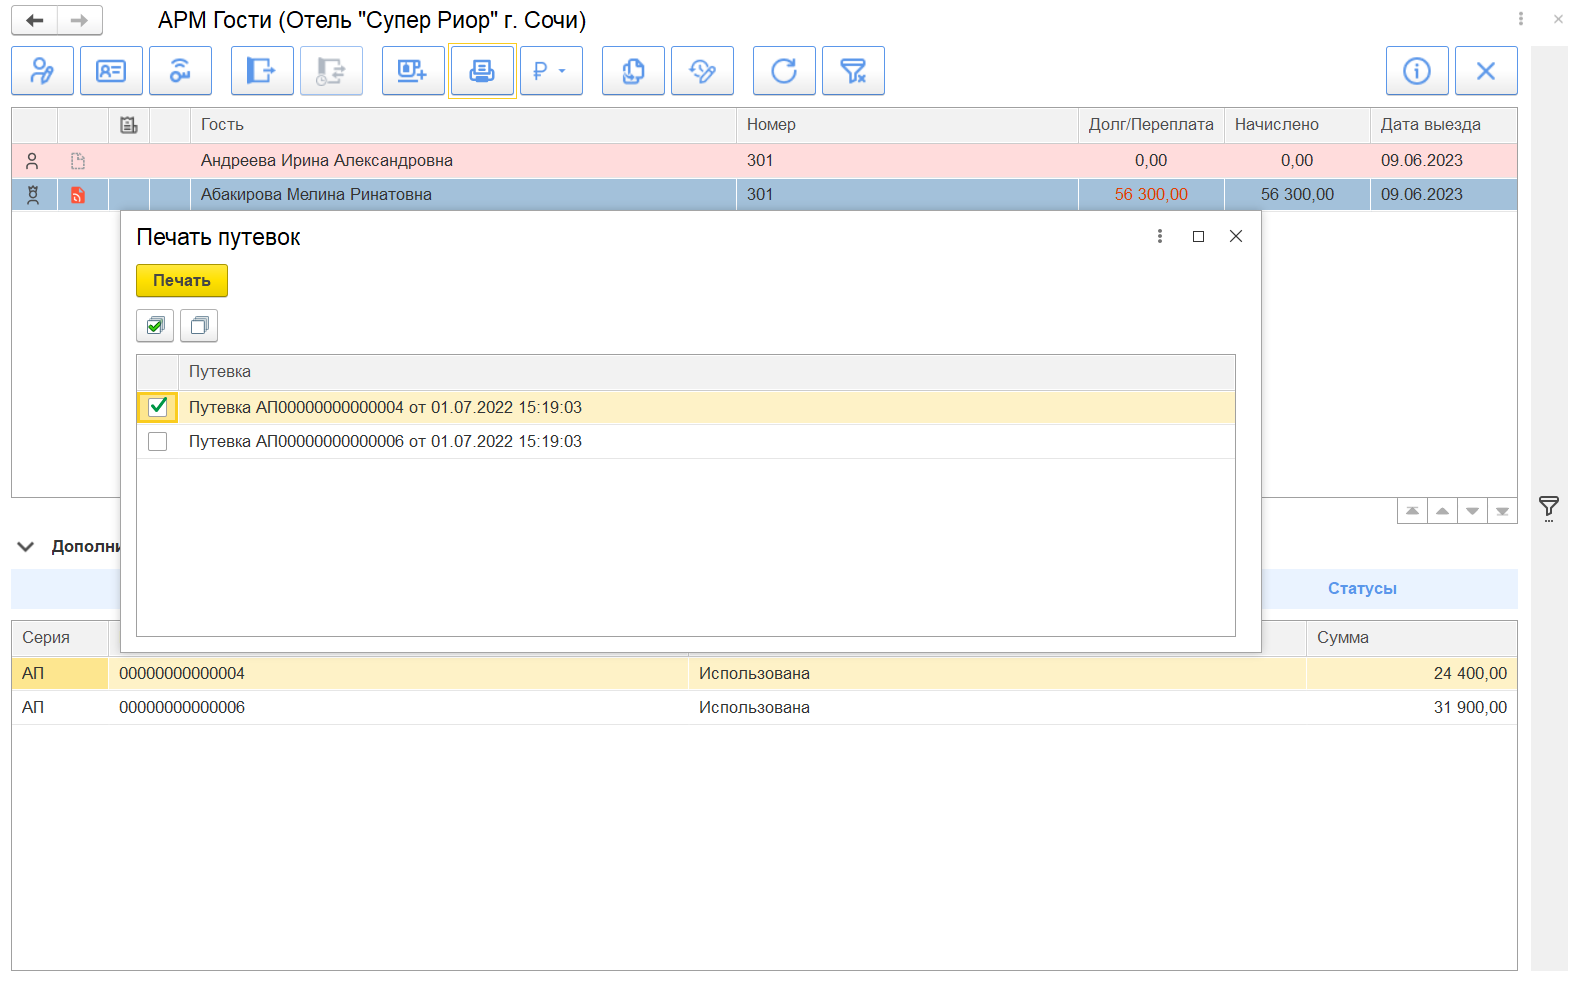Collapse the Дополнительно section chevron
This screenshot has width=1582, height=981.
click(26, 547)
